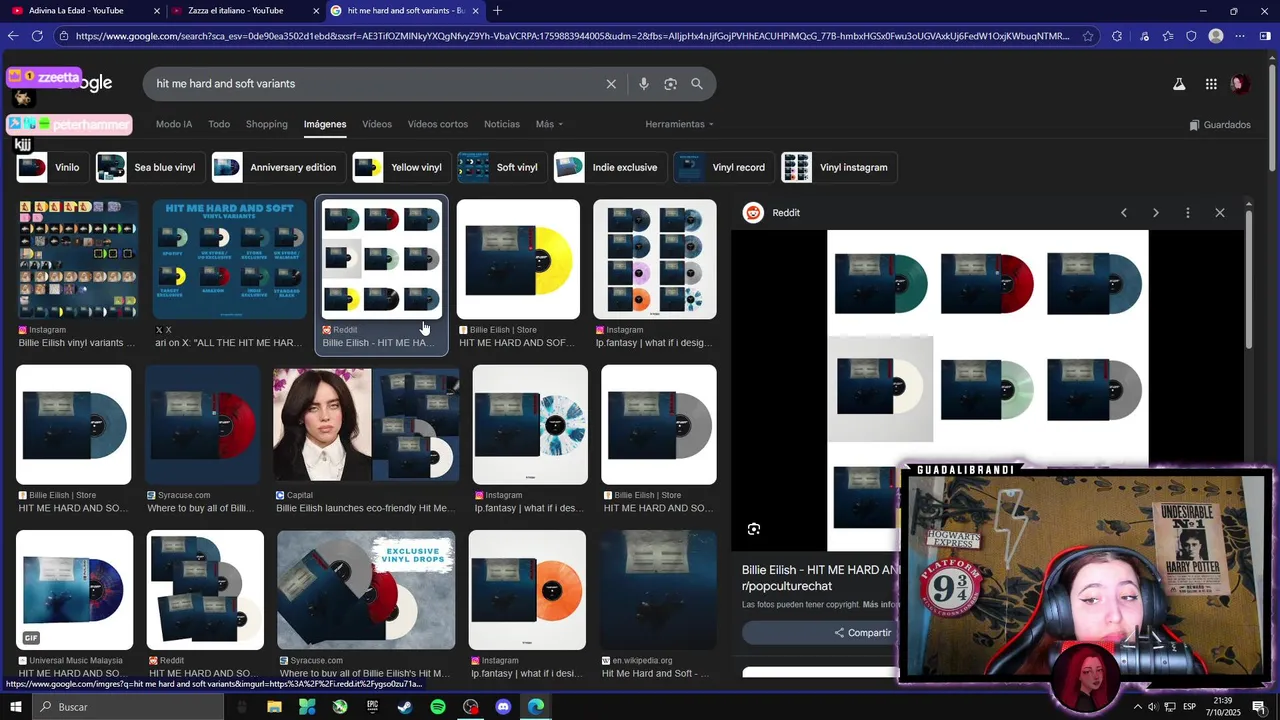
Task: Open Capital Billie Eilish eco-friendly image result
Action: coord(366,425)
